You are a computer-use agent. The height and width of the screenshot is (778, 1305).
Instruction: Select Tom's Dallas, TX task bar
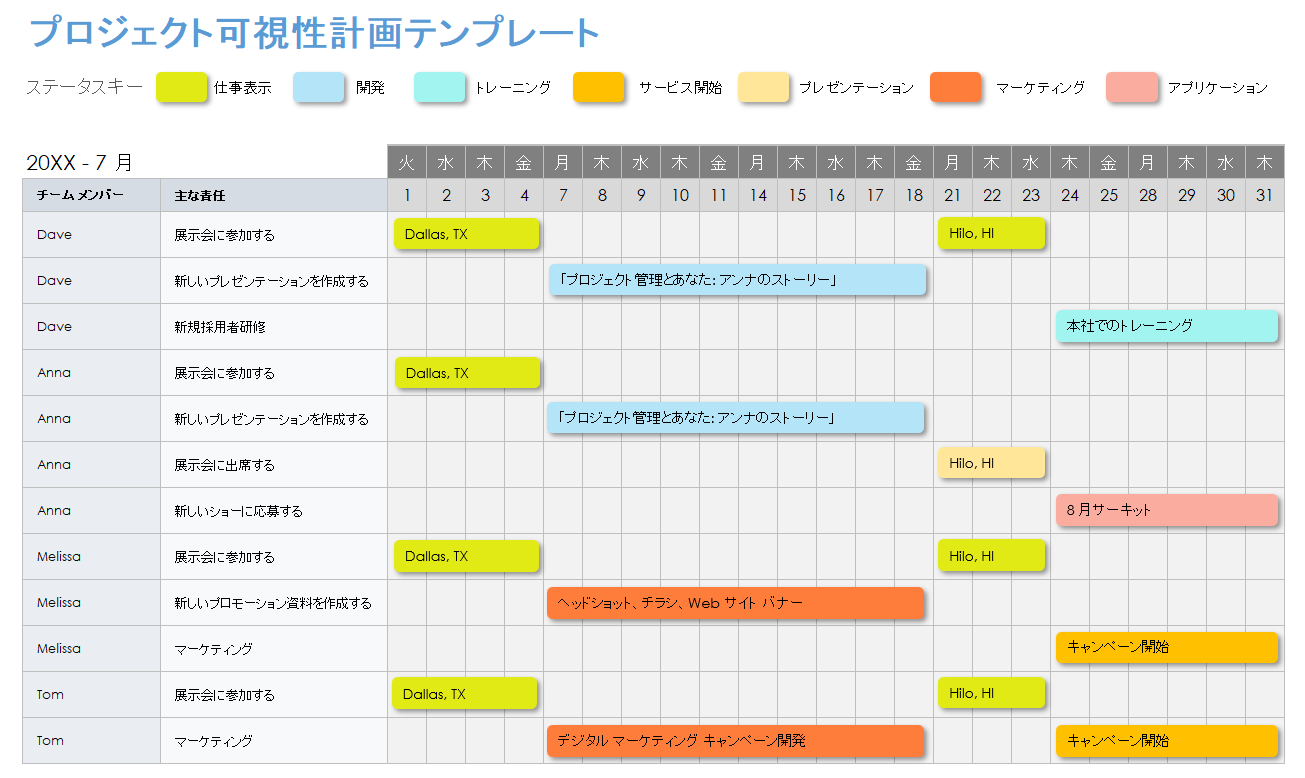(x=465, y=693)
